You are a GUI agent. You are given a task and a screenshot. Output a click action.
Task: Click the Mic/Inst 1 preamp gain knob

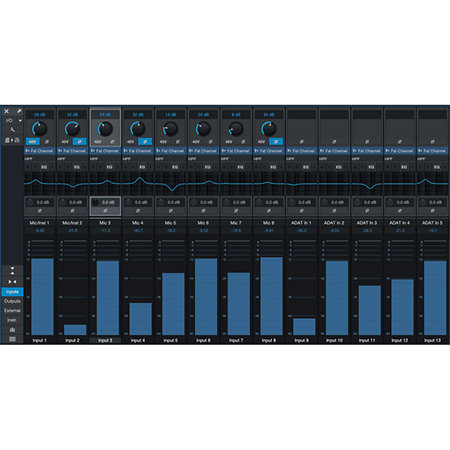tap(39, 129)
